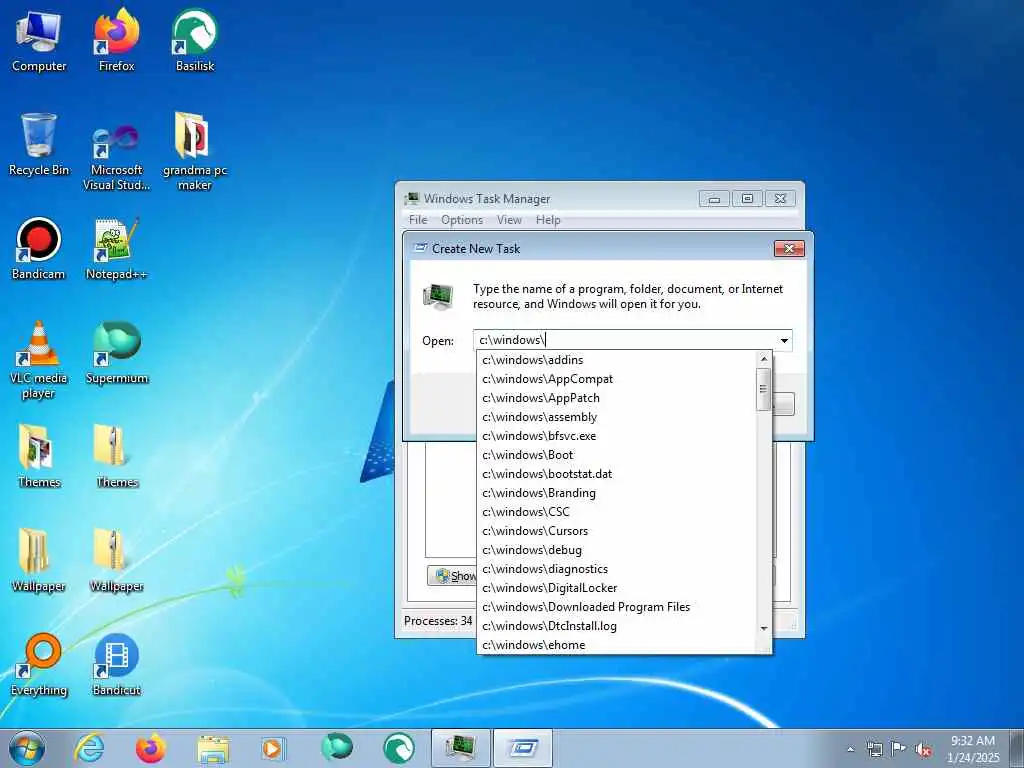Launch Bandicam from the desktop
The image size is (1024, 768).
(x=39, y=249)
